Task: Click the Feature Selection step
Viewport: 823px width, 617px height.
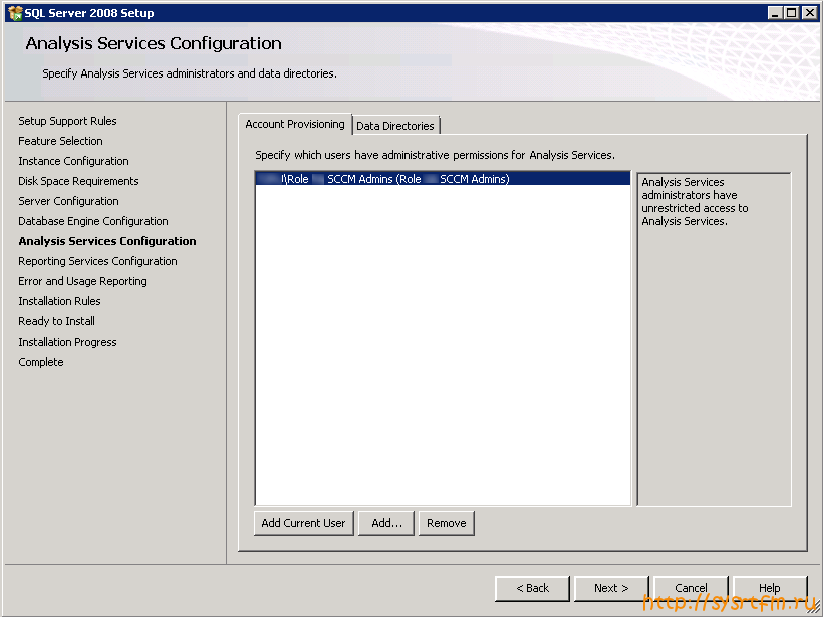Action: pyautogui.click(x=60, y=141)
